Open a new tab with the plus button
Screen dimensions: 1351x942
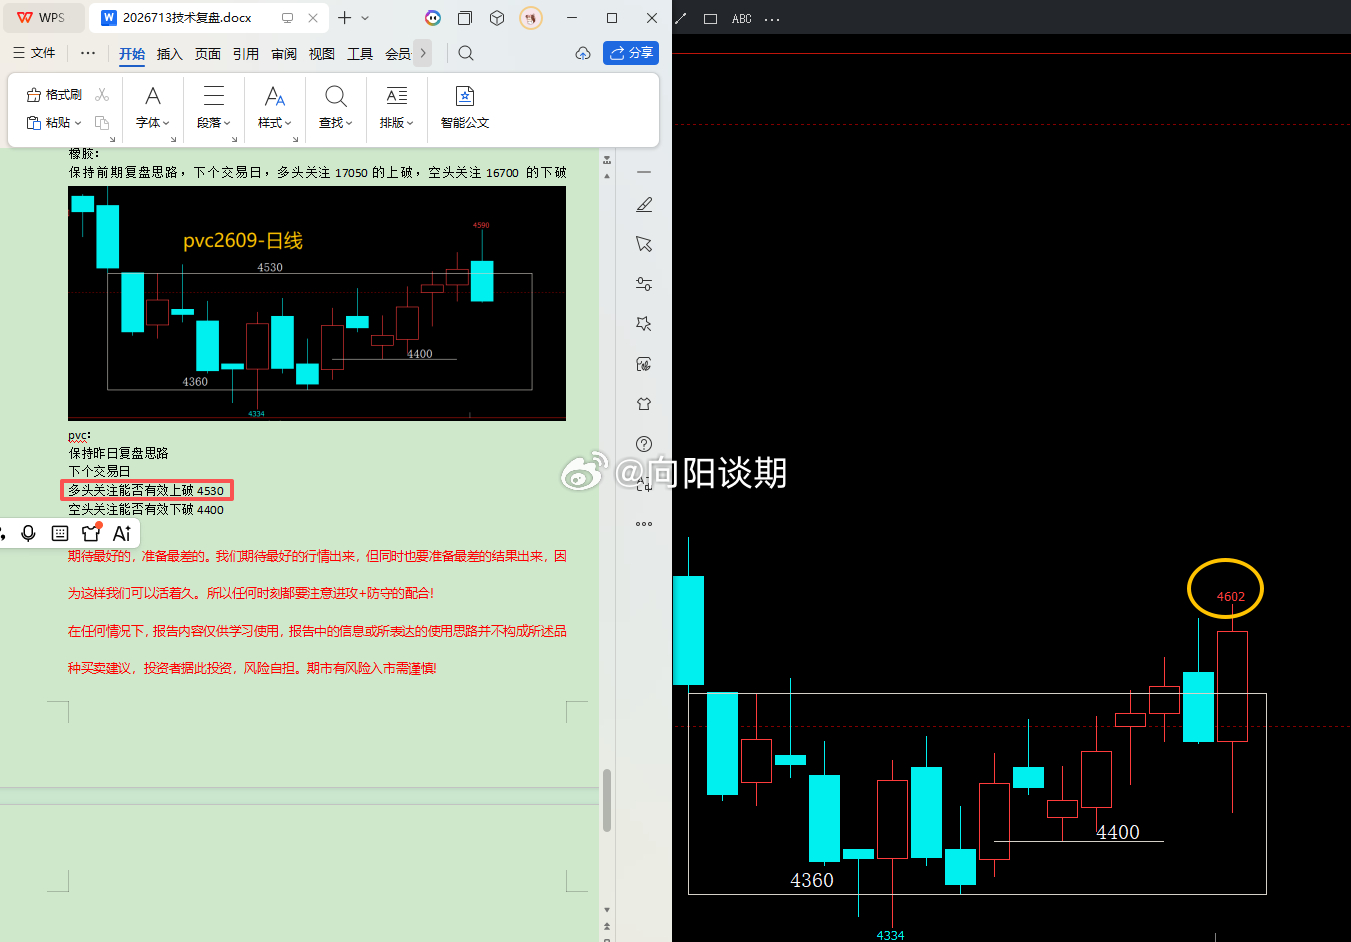point(344,18)
